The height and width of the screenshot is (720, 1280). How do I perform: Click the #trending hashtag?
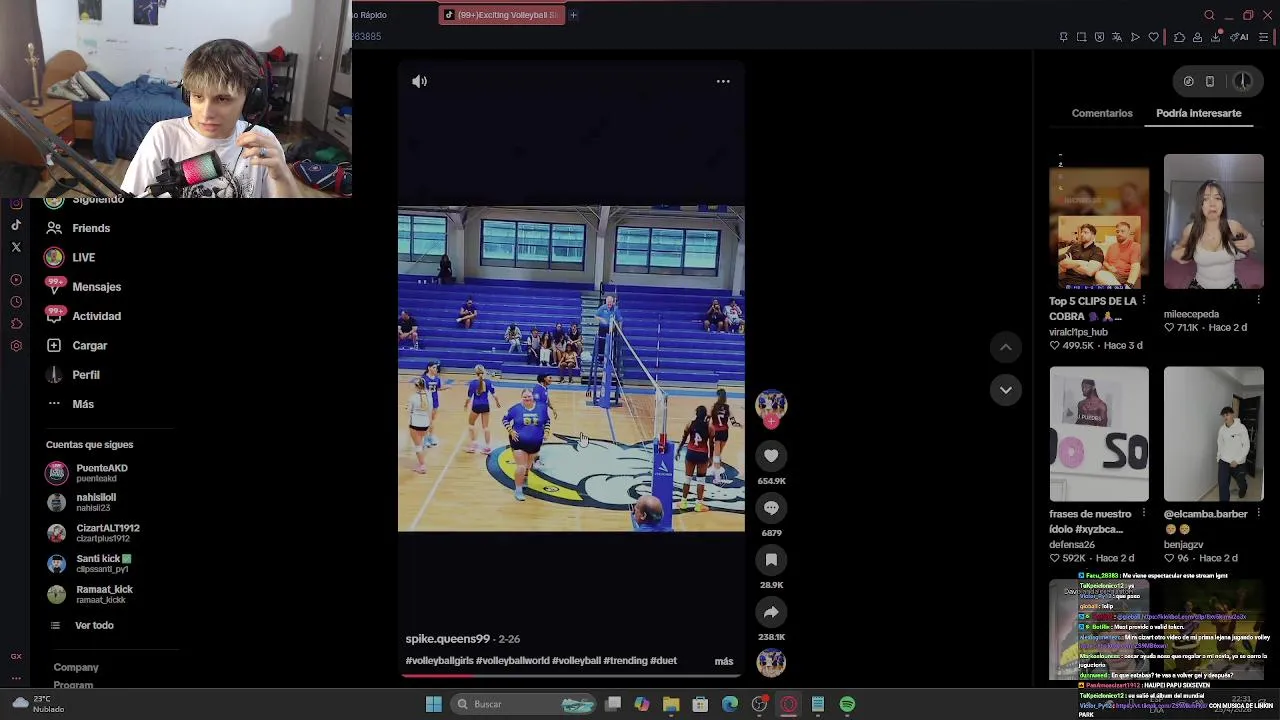(x=625, y=661)
